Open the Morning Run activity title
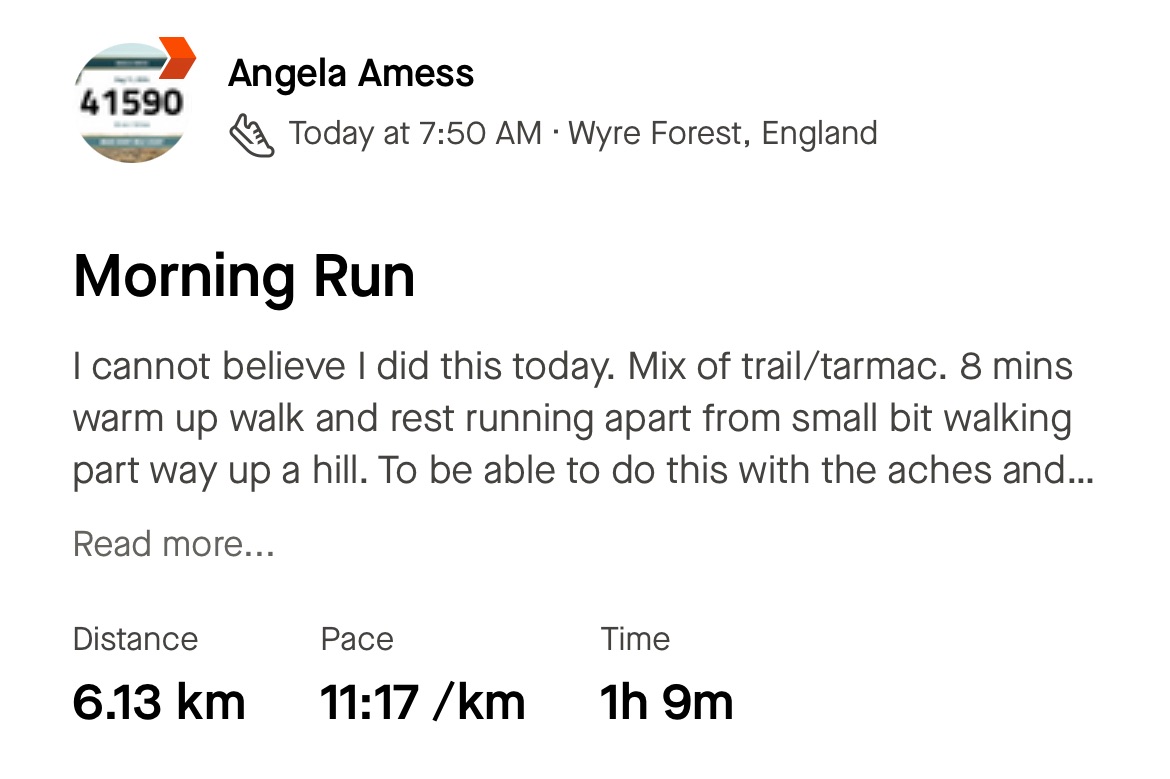This screenshot has width=1170, height=779. click(x=244, y=276)
